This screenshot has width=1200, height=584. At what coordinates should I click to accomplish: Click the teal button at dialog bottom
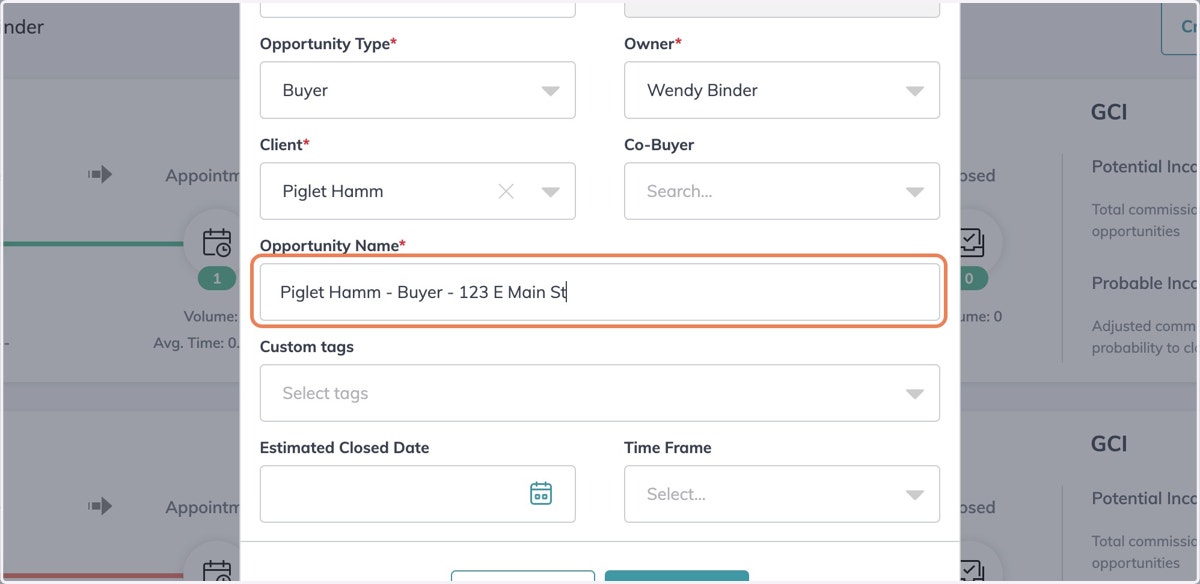677,577
